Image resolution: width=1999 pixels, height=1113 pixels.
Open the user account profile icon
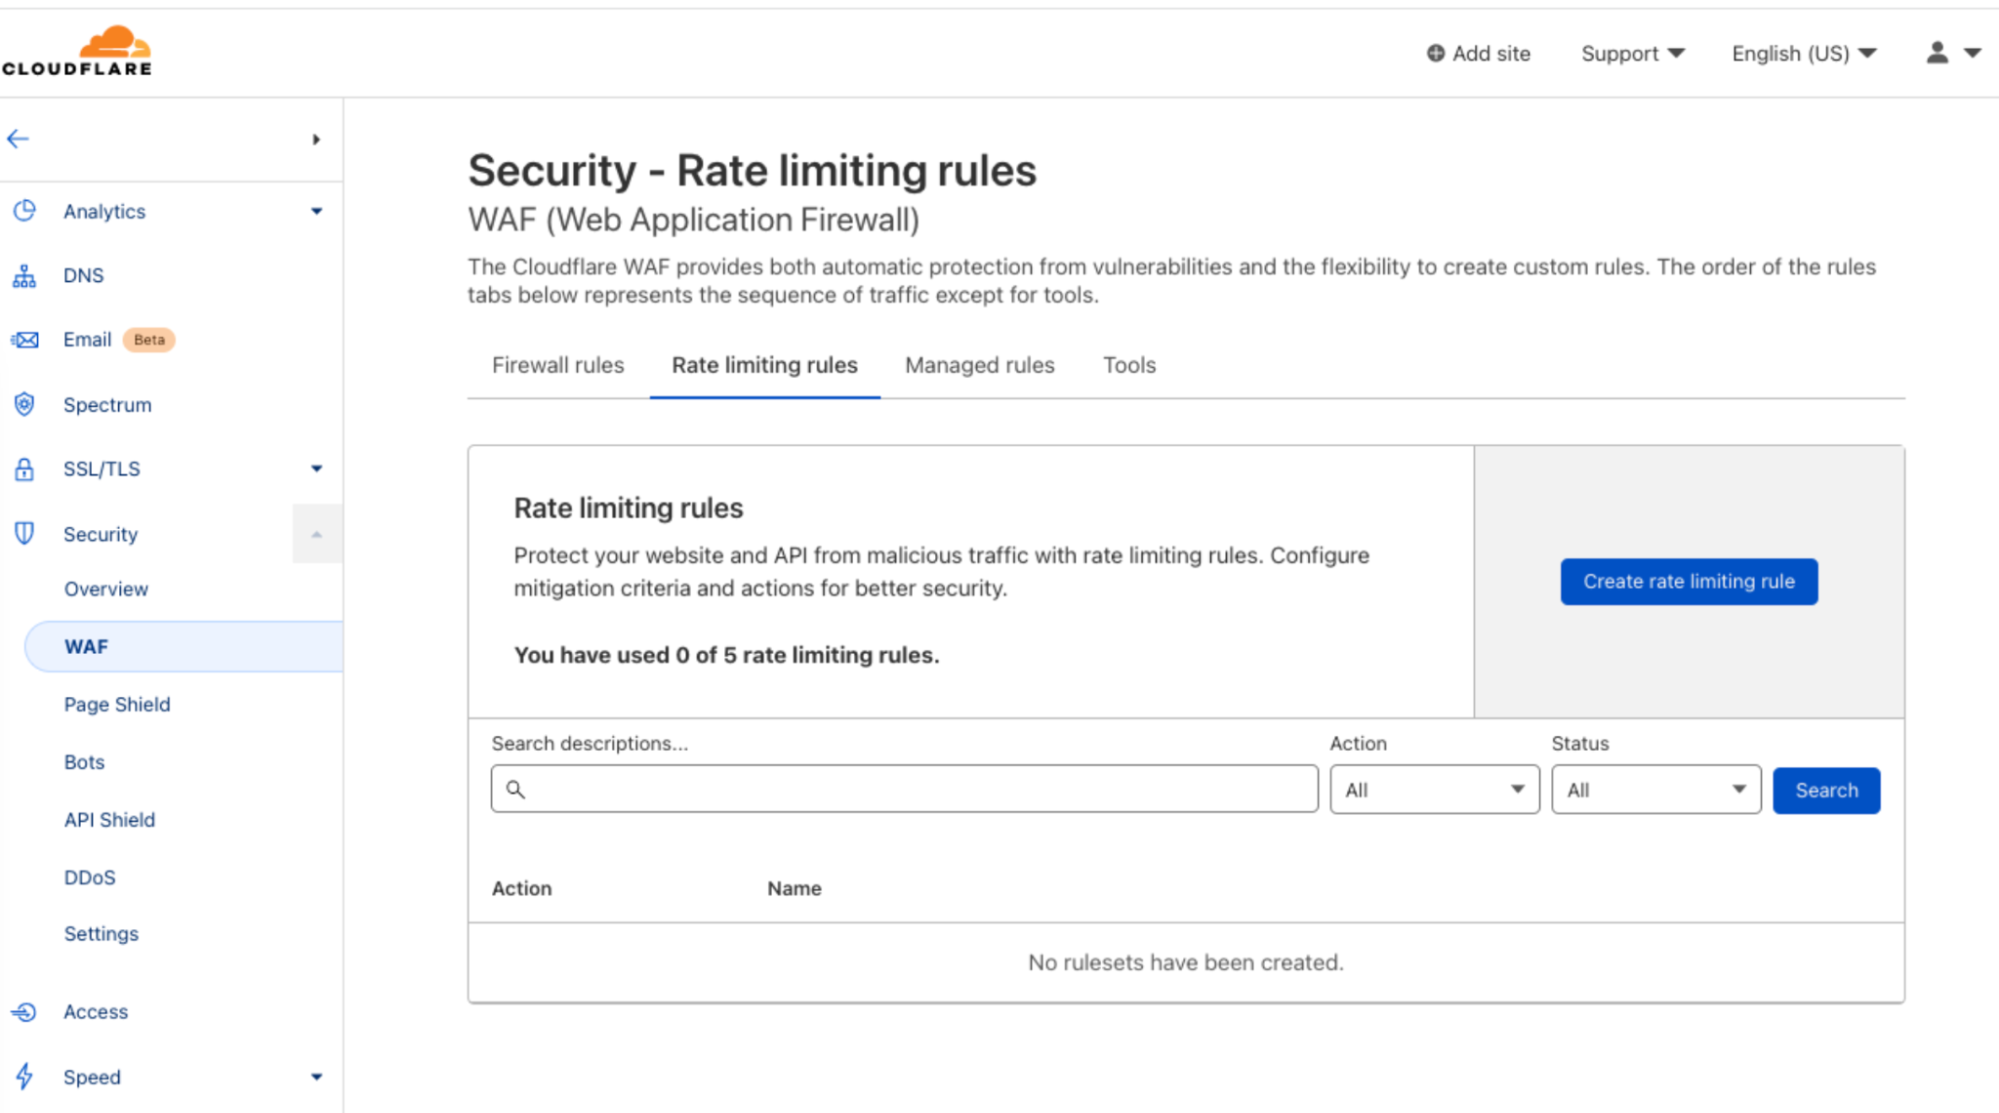pos(1937,53)
